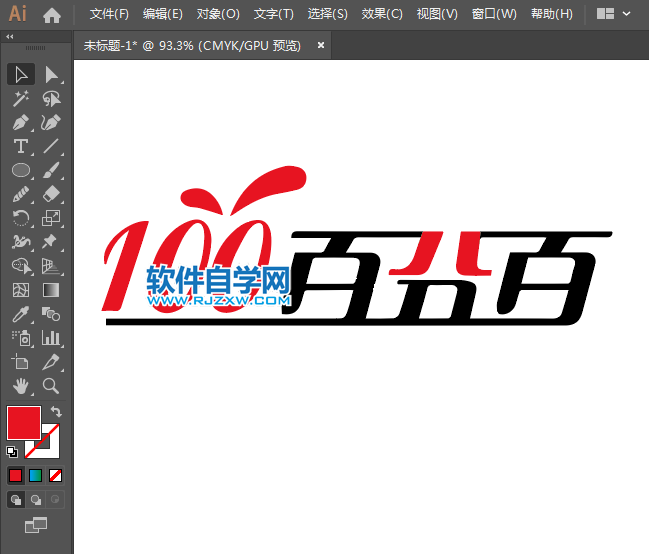Screen dimensions: 649x554
Task: Open the 窗口(W) menu
Action: [x=494, y=14]
